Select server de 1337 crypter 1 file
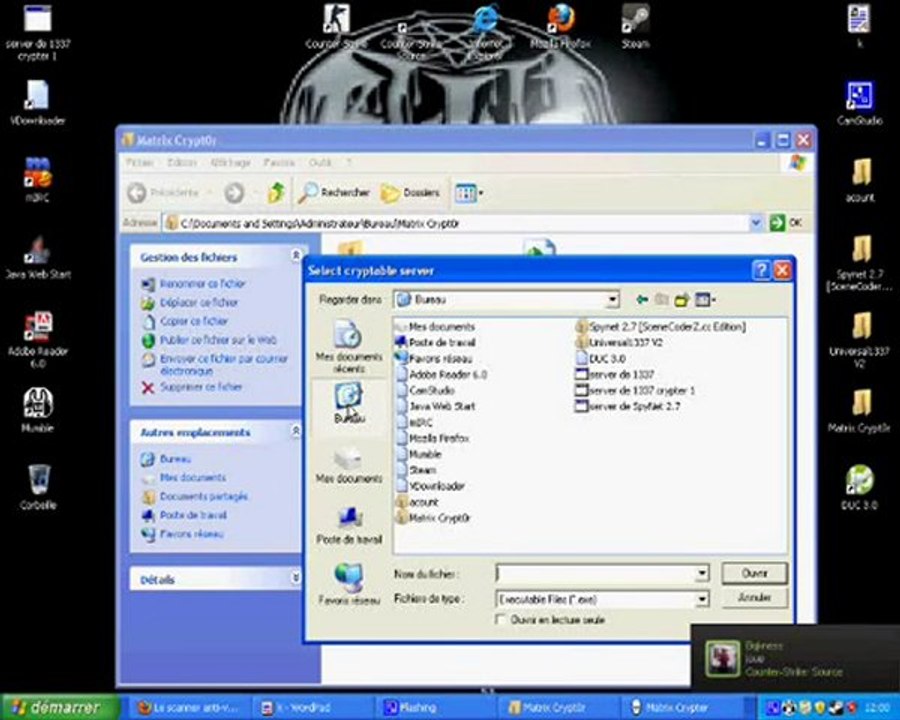 pos(635,390)
